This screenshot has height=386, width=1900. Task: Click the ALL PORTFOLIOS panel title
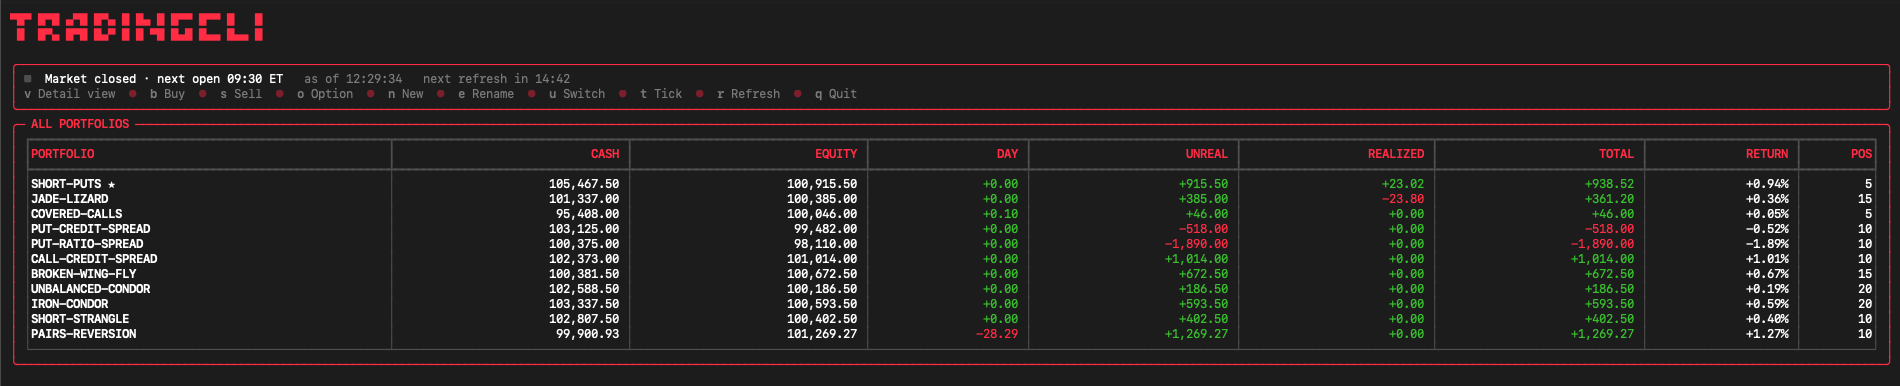pyautogui.click(x=80, y=124)
